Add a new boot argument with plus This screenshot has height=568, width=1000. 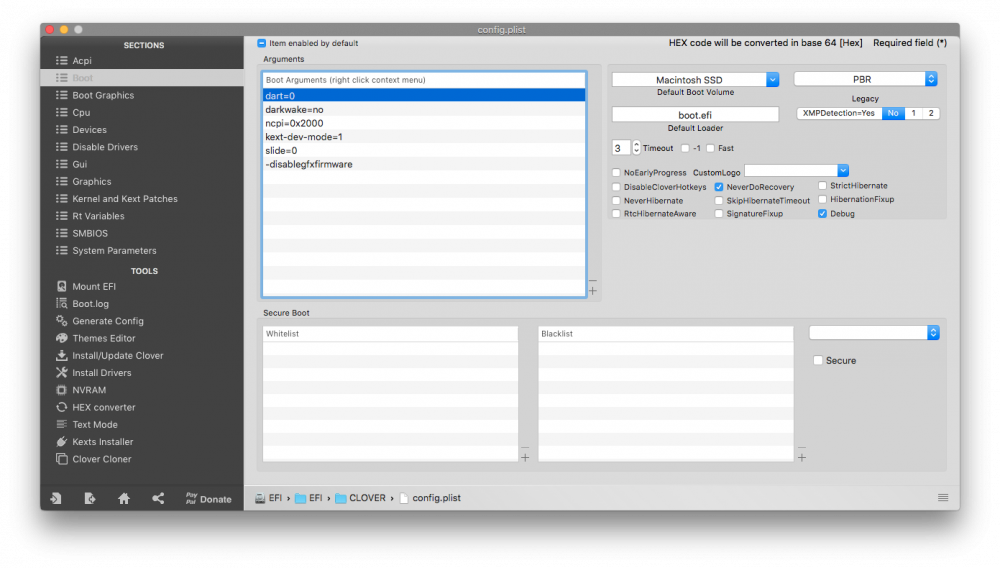pyautogui.click(x=592, y=291)
